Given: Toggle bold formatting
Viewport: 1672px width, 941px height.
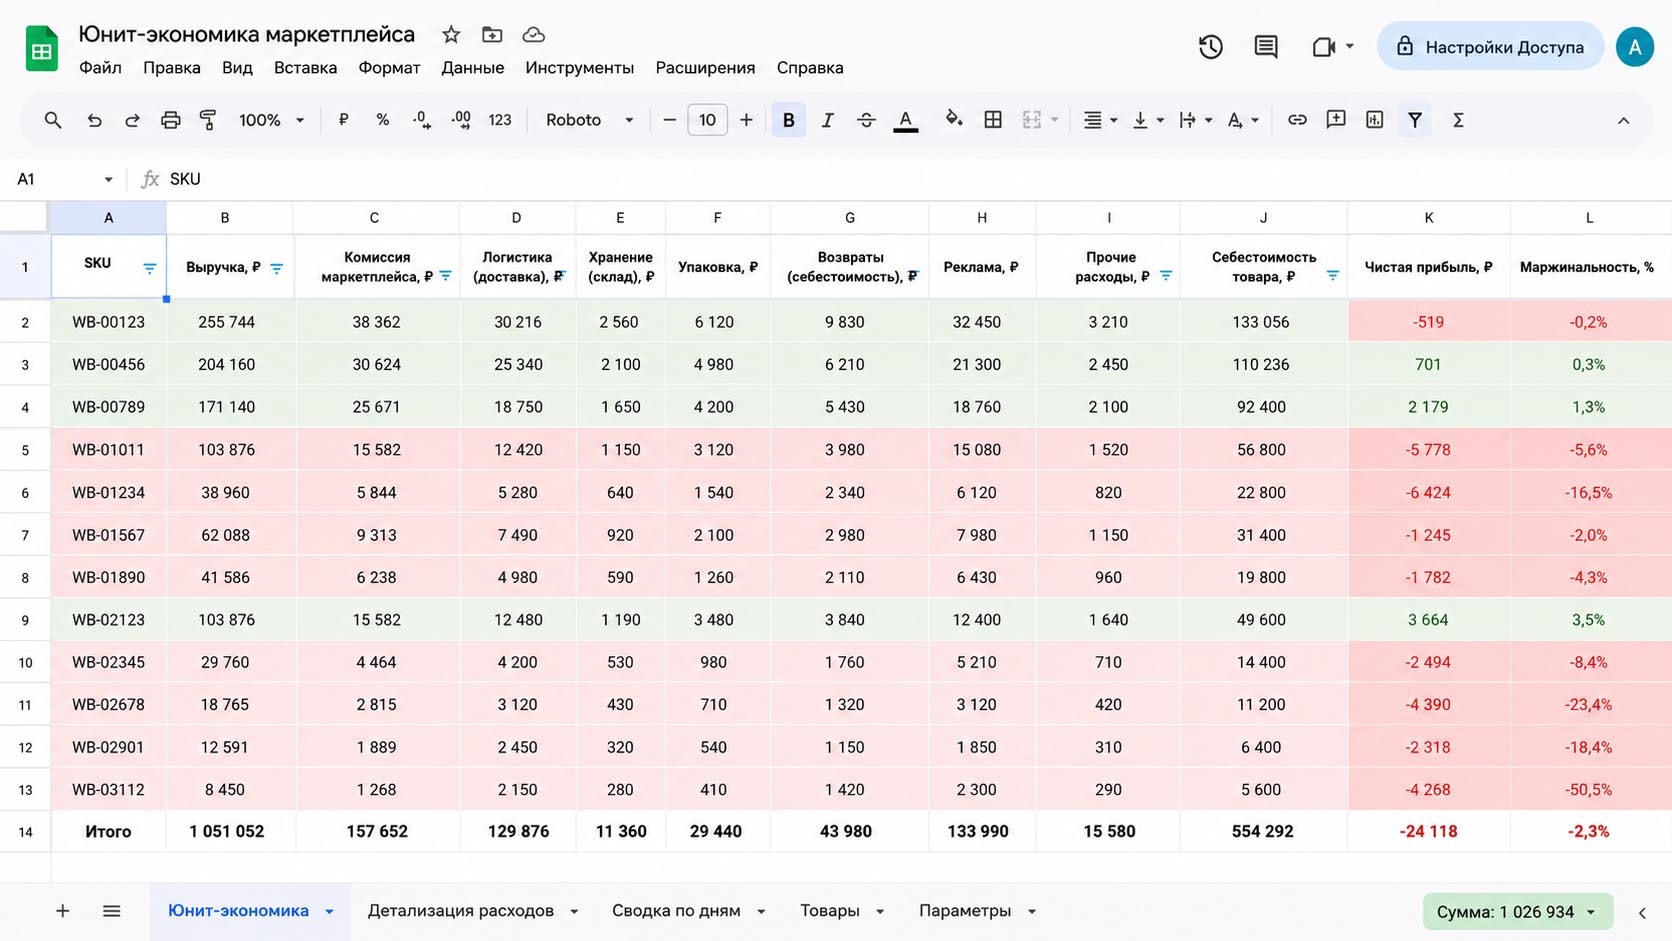Looking at the screenshot, I should [788, 120].
